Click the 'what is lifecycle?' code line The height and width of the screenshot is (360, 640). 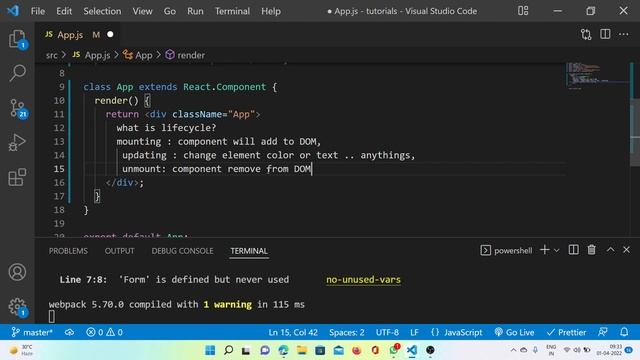click(x=166, y=128)
